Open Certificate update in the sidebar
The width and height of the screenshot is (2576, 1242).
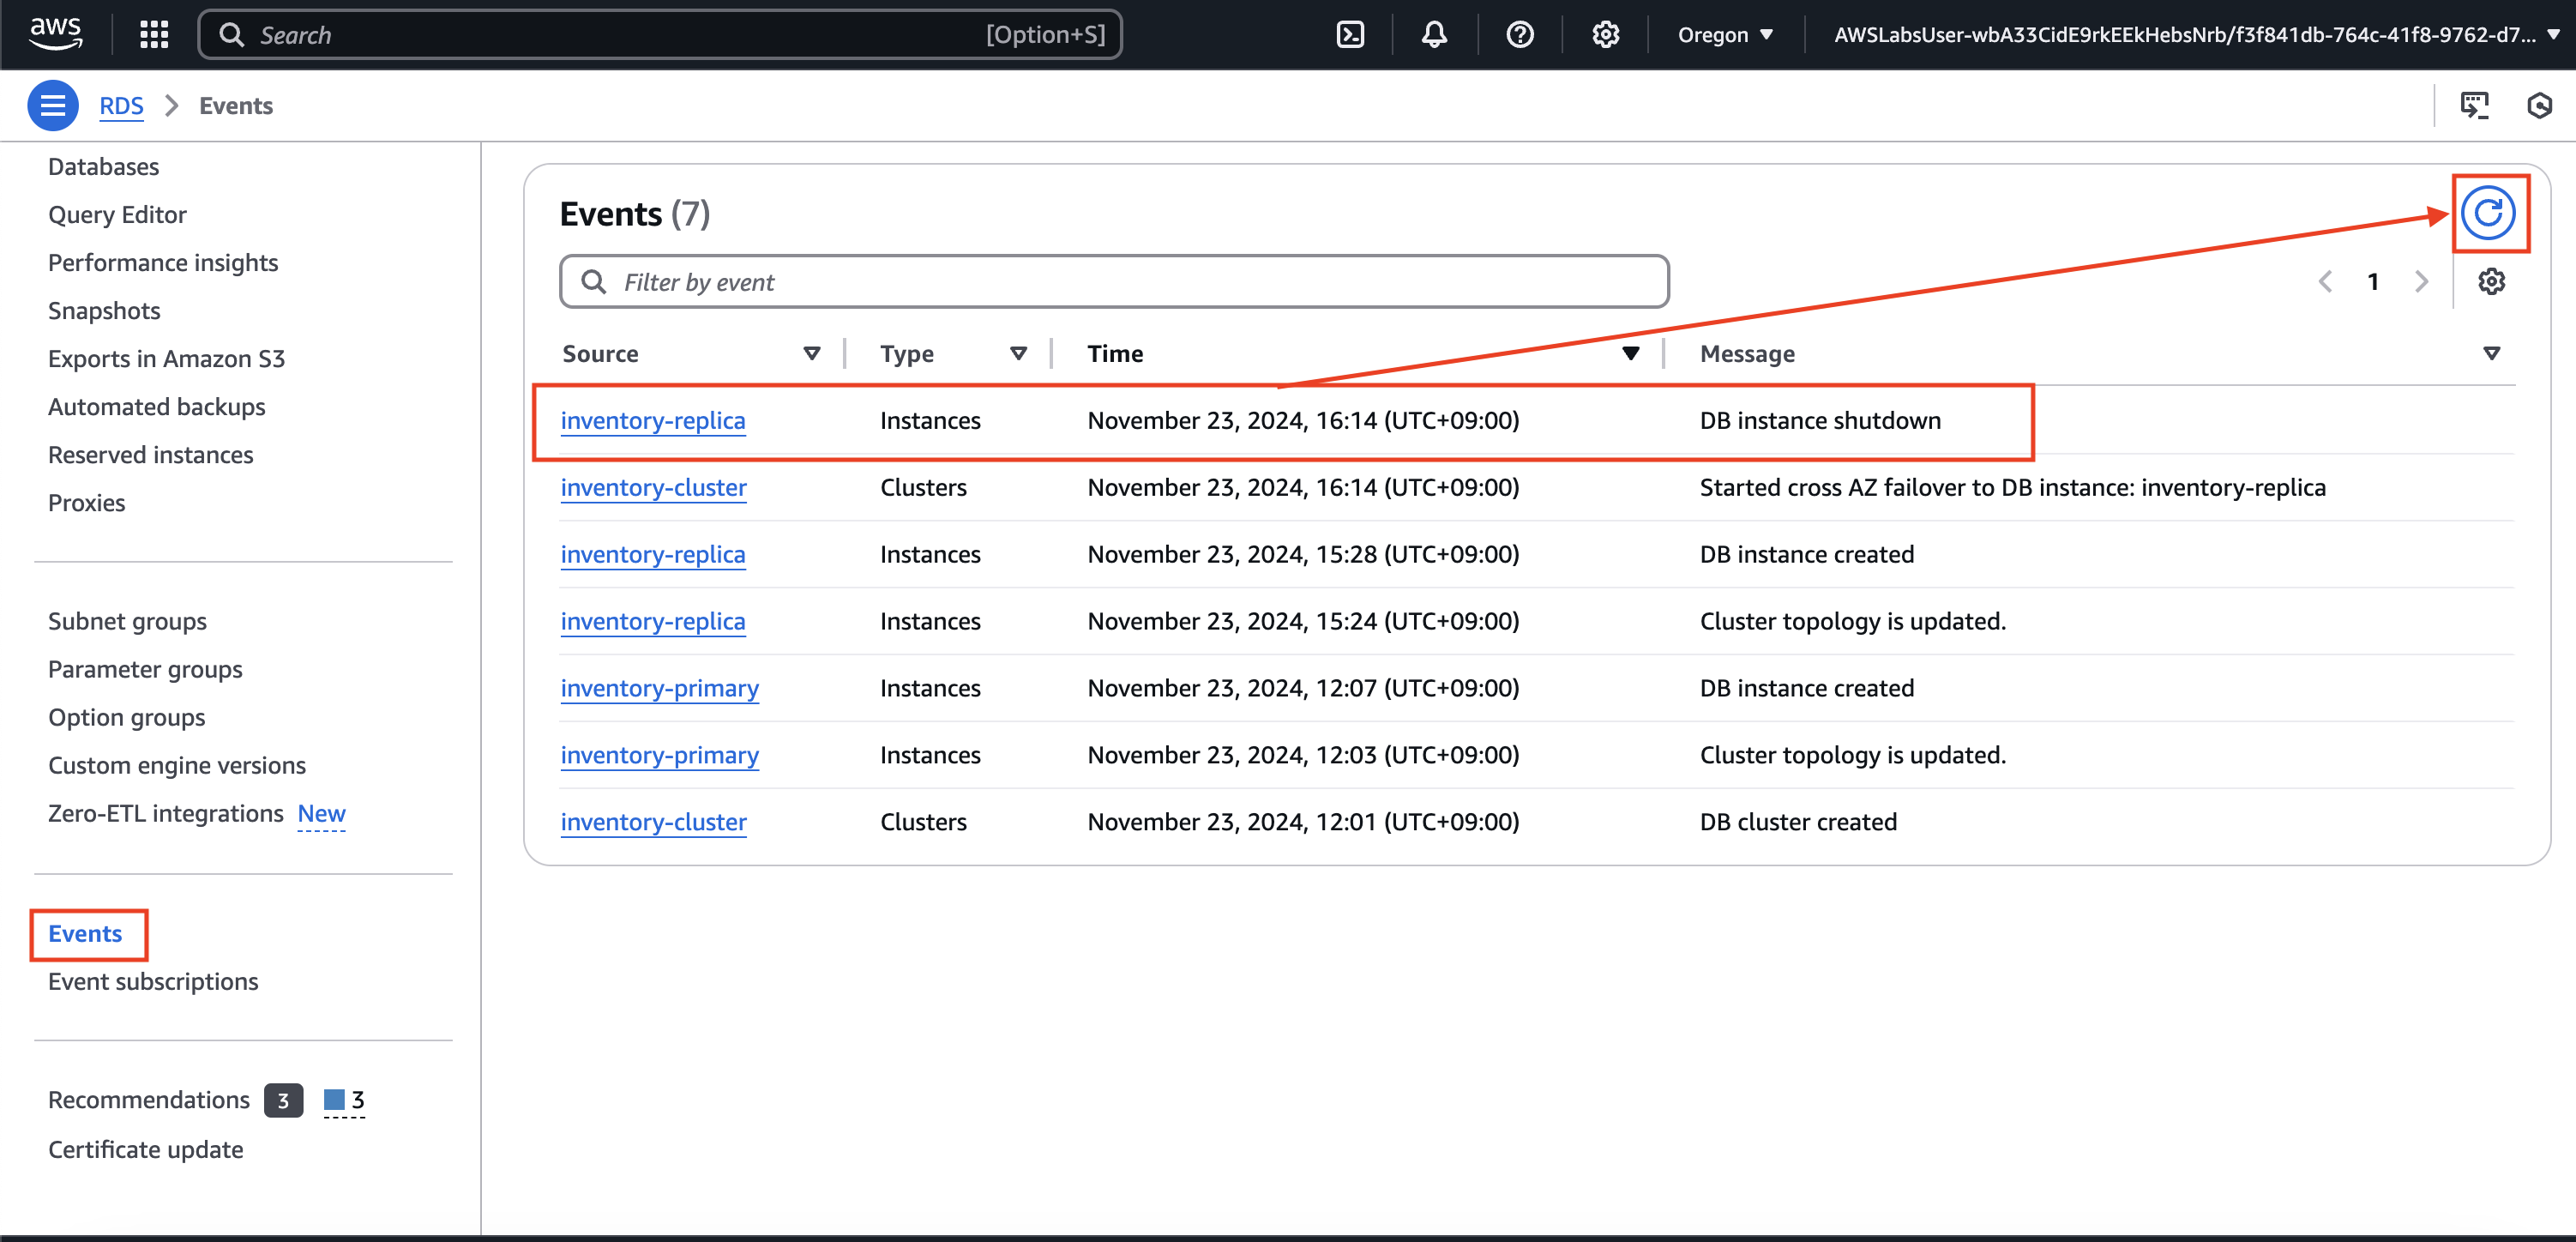[x=146, y=1150]
